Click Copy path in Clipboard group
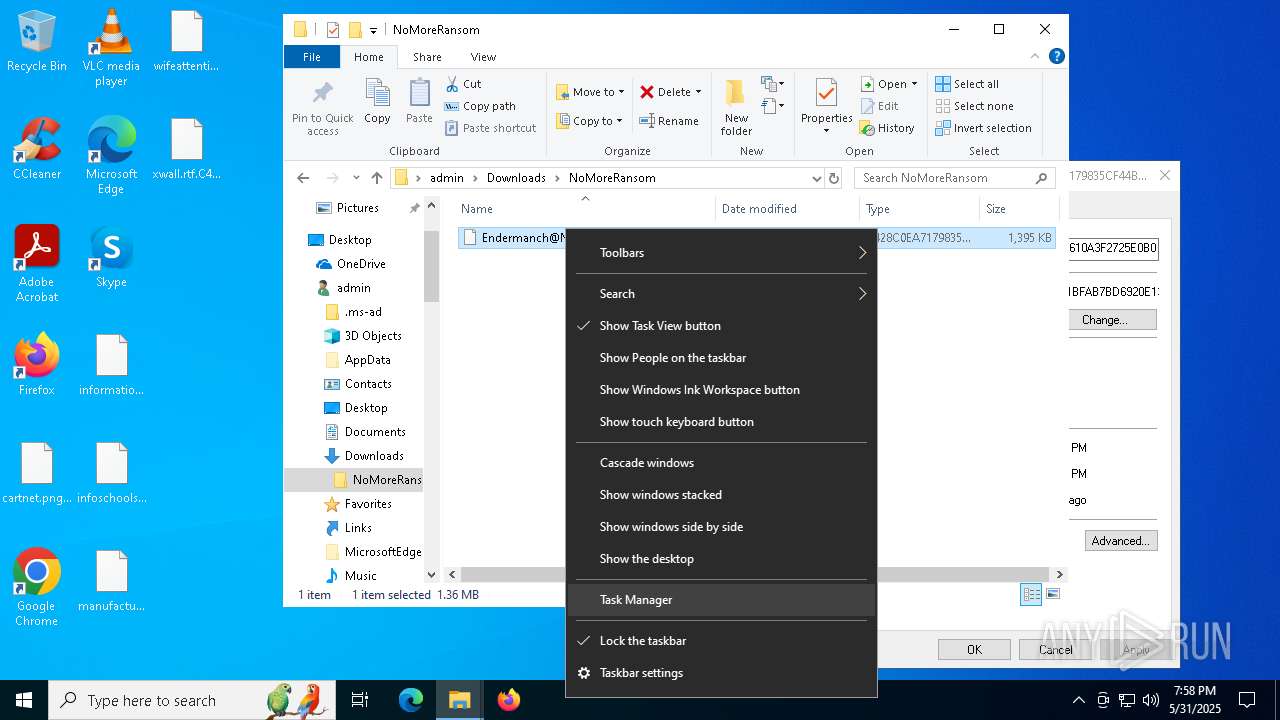The width and height of the screenshot is (1280, 720). [481, 106]
